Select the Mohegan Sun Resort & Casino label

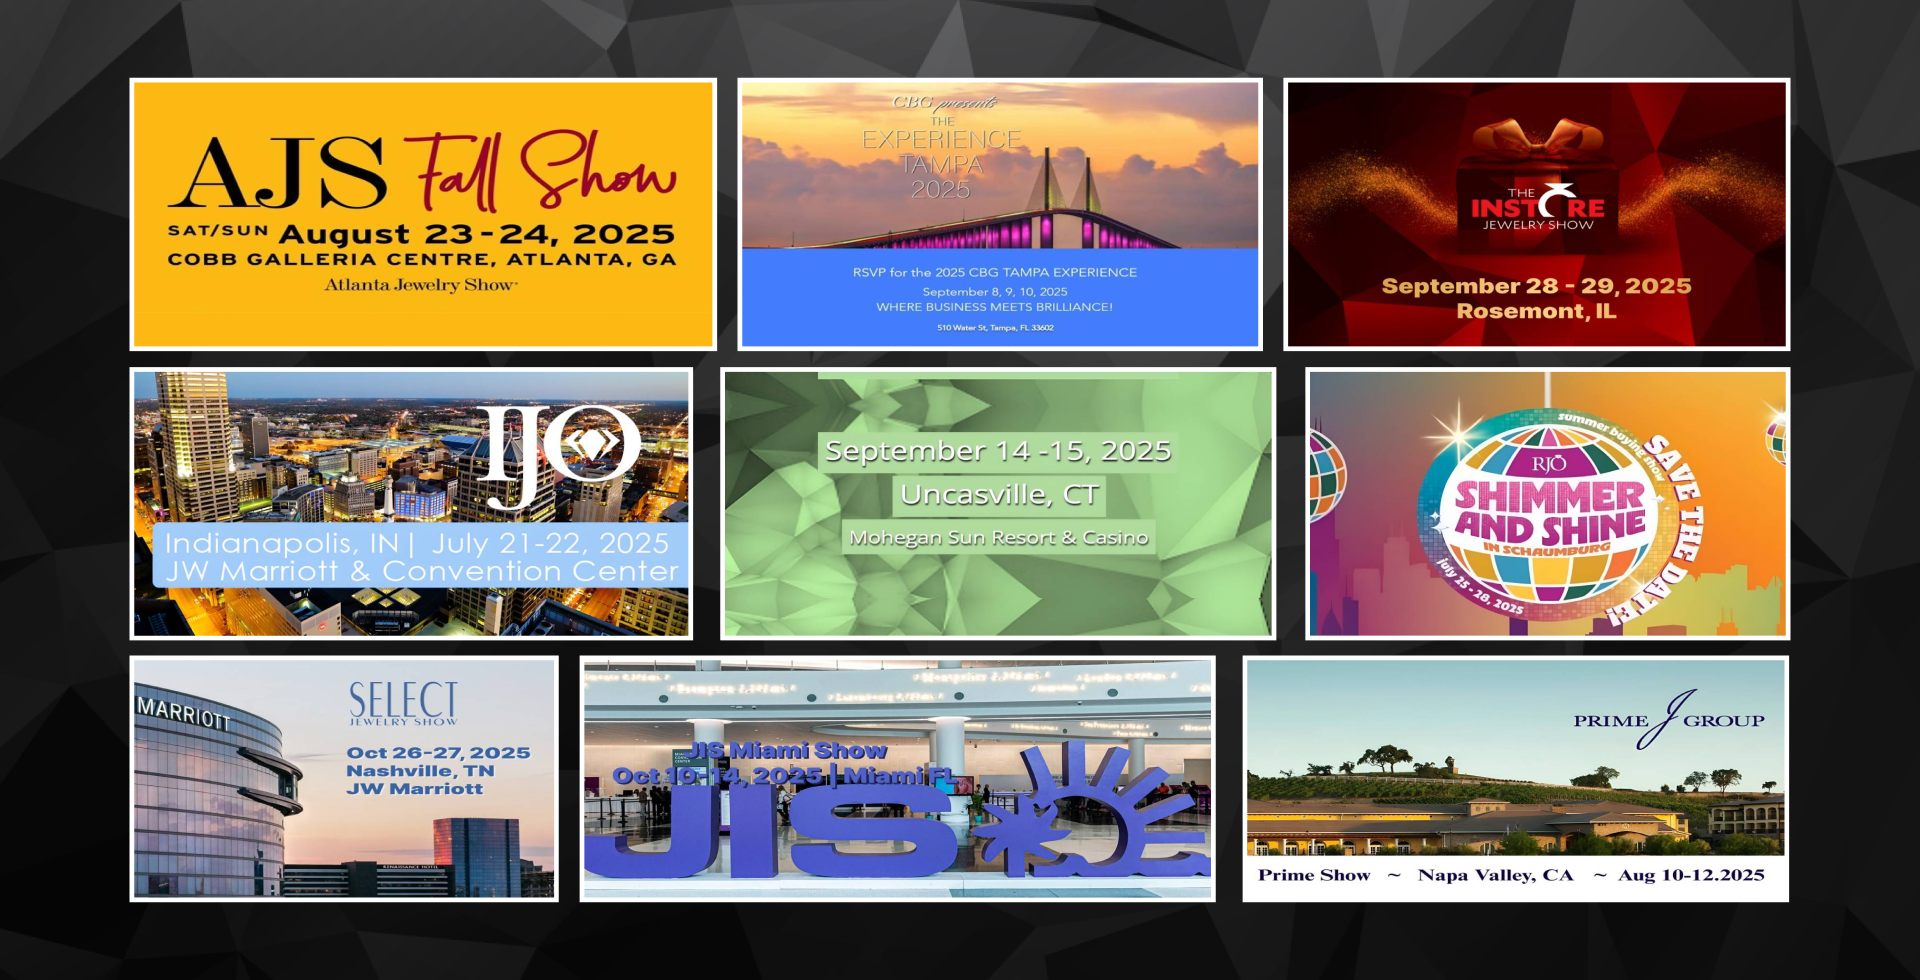[998, 538]
